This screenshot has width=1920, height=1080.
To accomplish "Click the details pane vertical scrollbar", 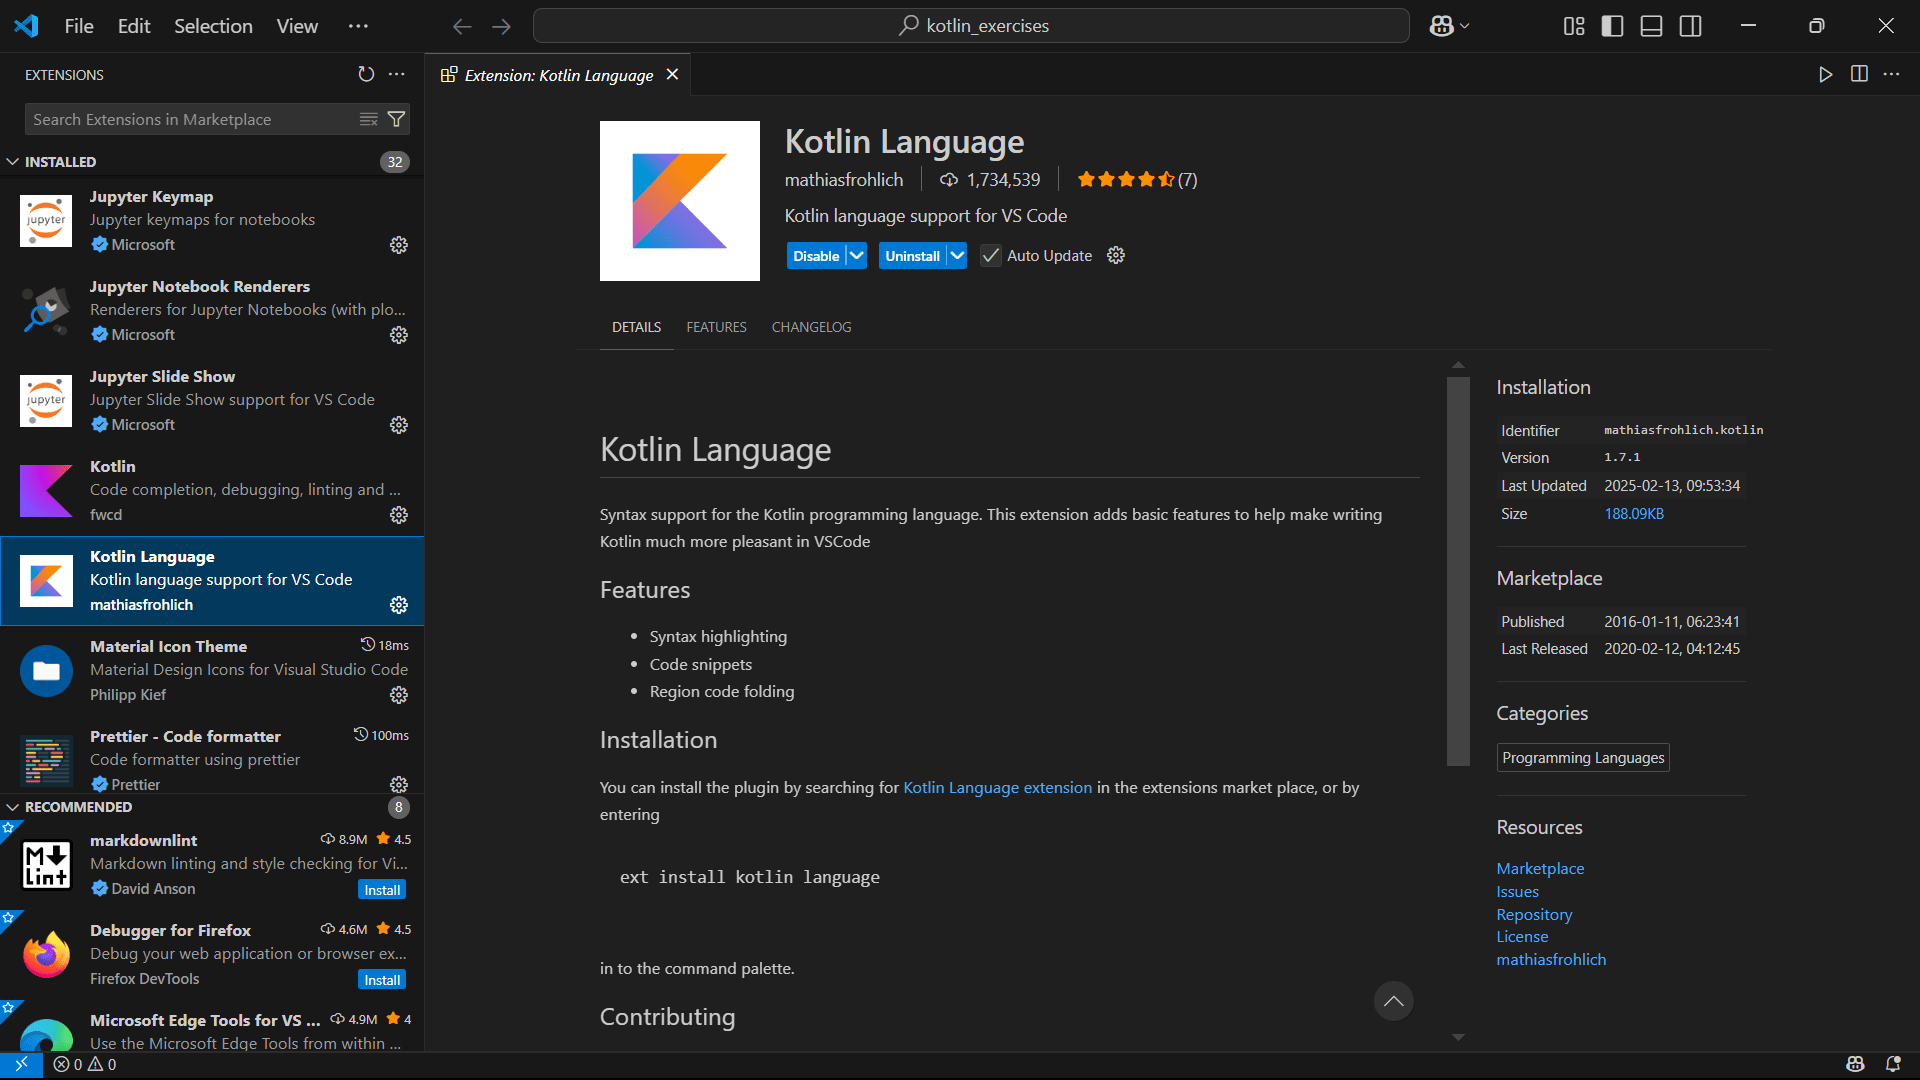I will pyautogui.click(x=1458, y=570).
